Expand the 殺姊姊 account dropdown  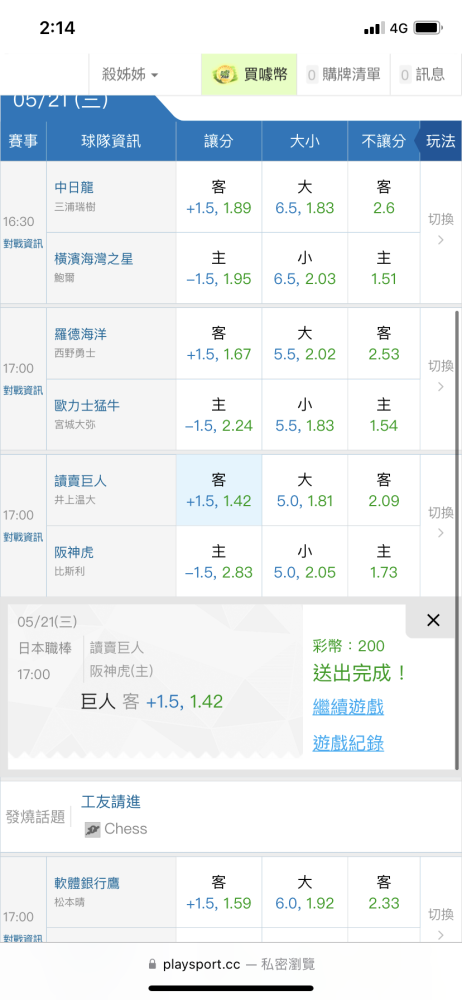click(130, 75)
